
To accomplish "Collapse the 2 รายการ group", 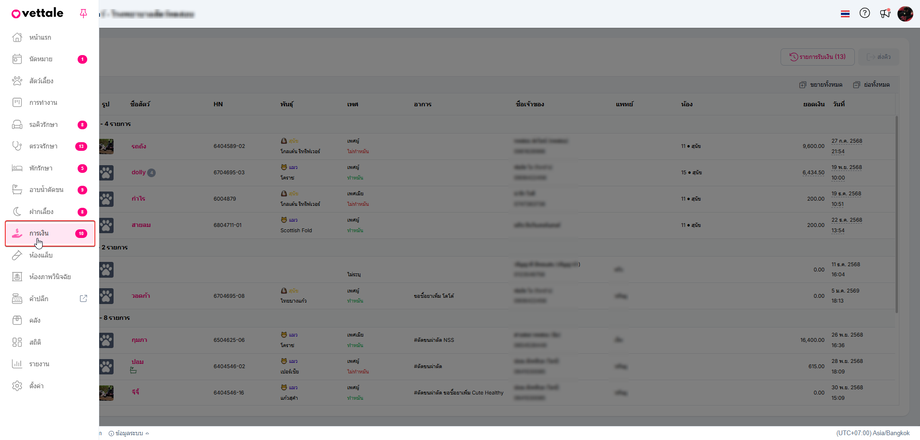I will tap(116, 248).
